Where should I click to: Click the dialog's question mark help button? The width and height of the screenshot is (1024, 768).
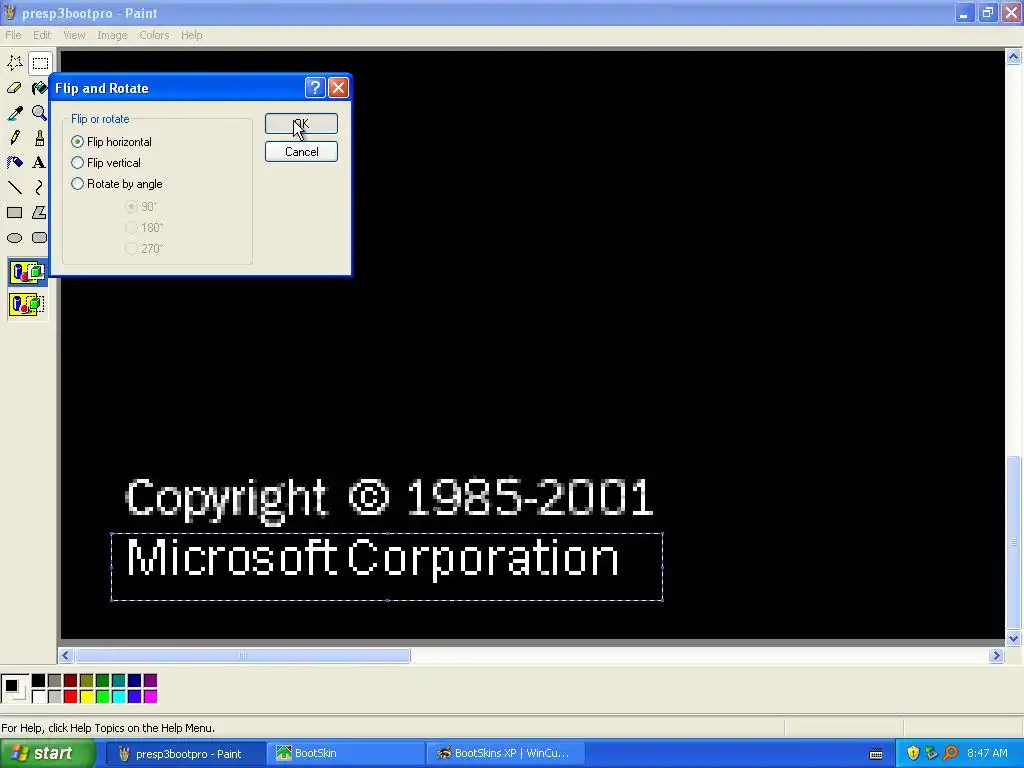point(315,88)
